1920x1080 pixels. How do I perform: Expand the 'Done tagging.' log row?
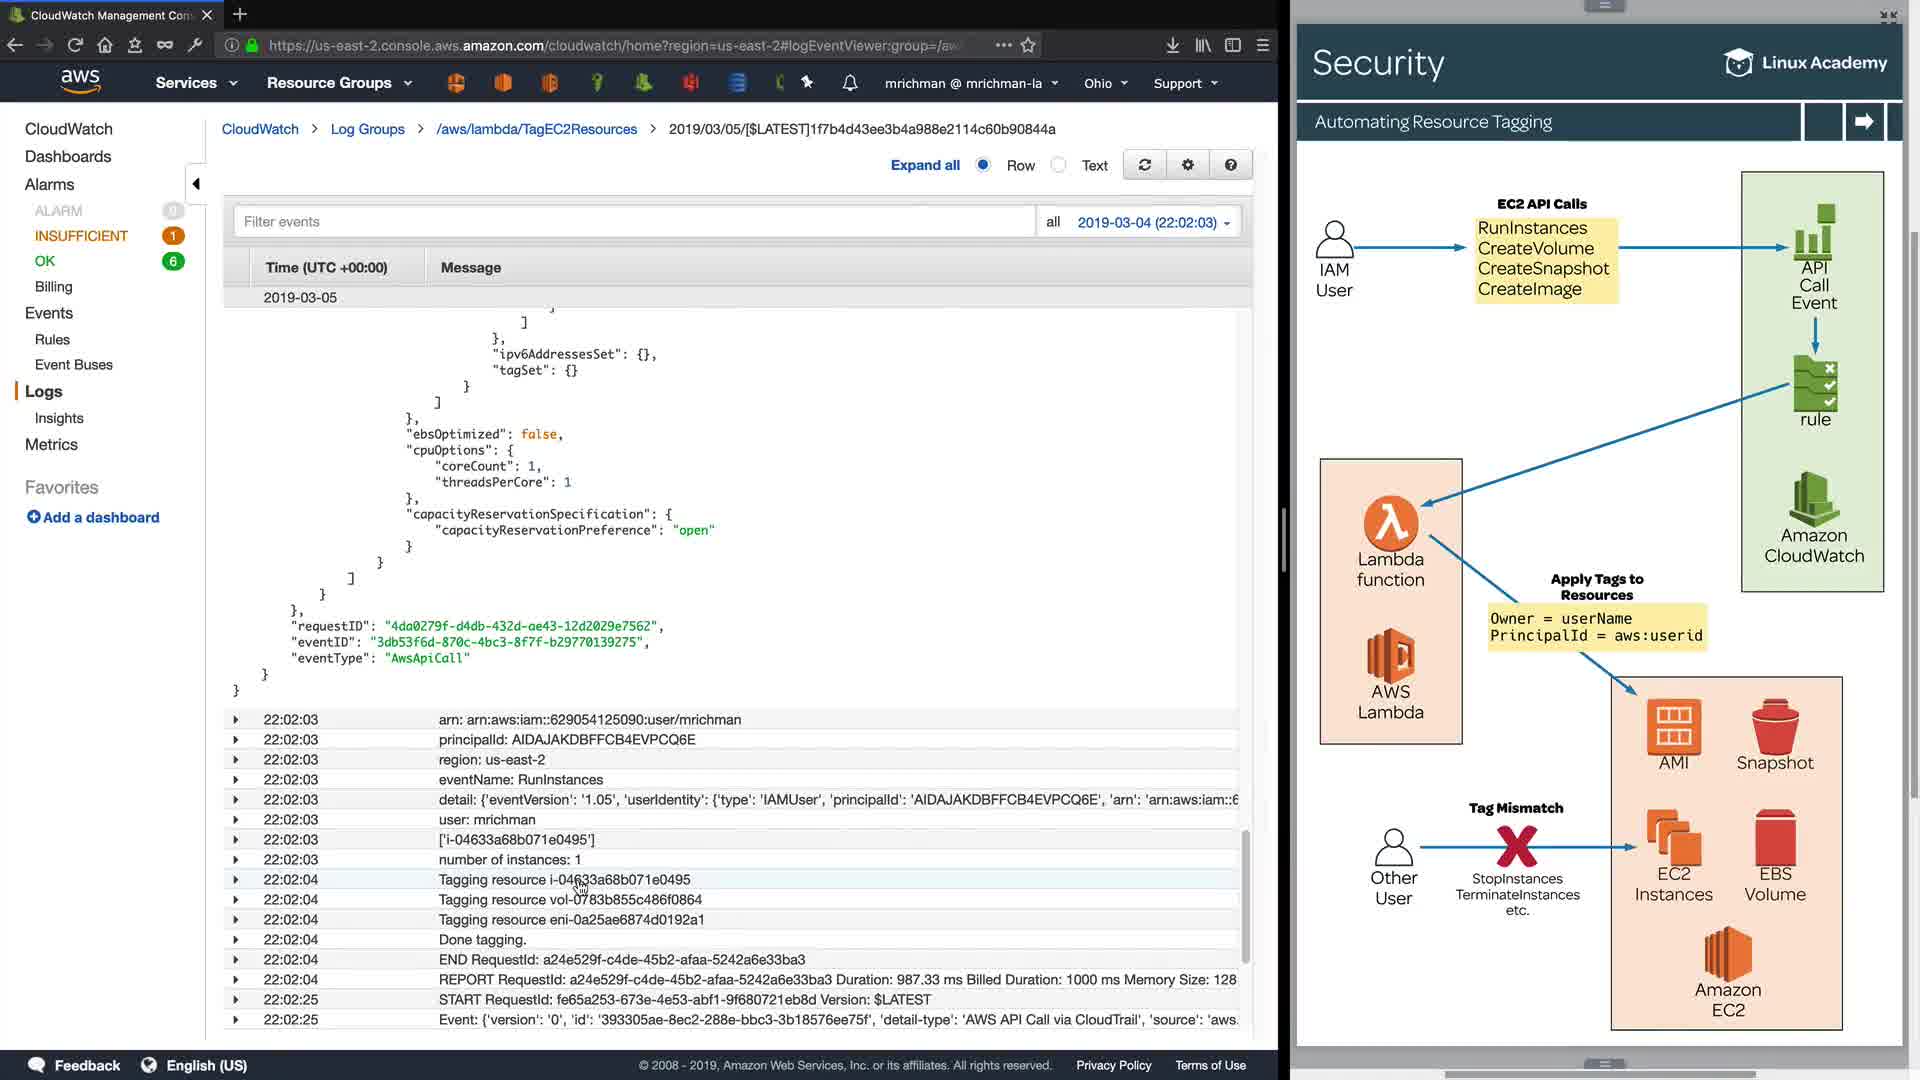point(236,940)
